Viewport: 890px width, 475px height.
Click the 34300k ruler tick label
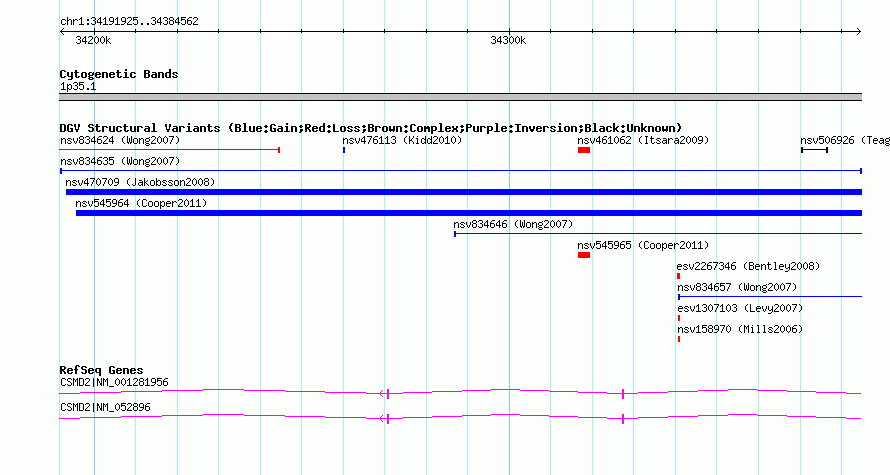coord(508,40)
